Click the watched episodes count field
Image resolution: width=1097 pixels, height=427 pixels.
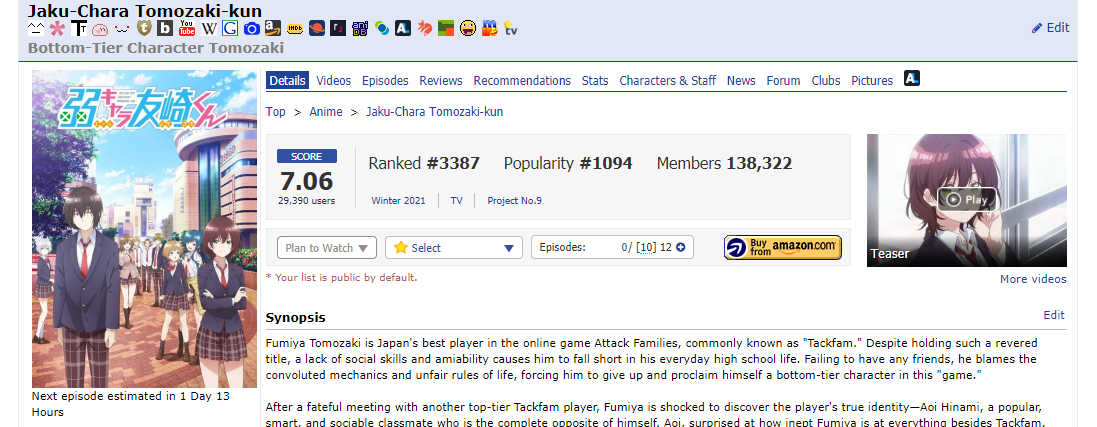coord(626,248)
